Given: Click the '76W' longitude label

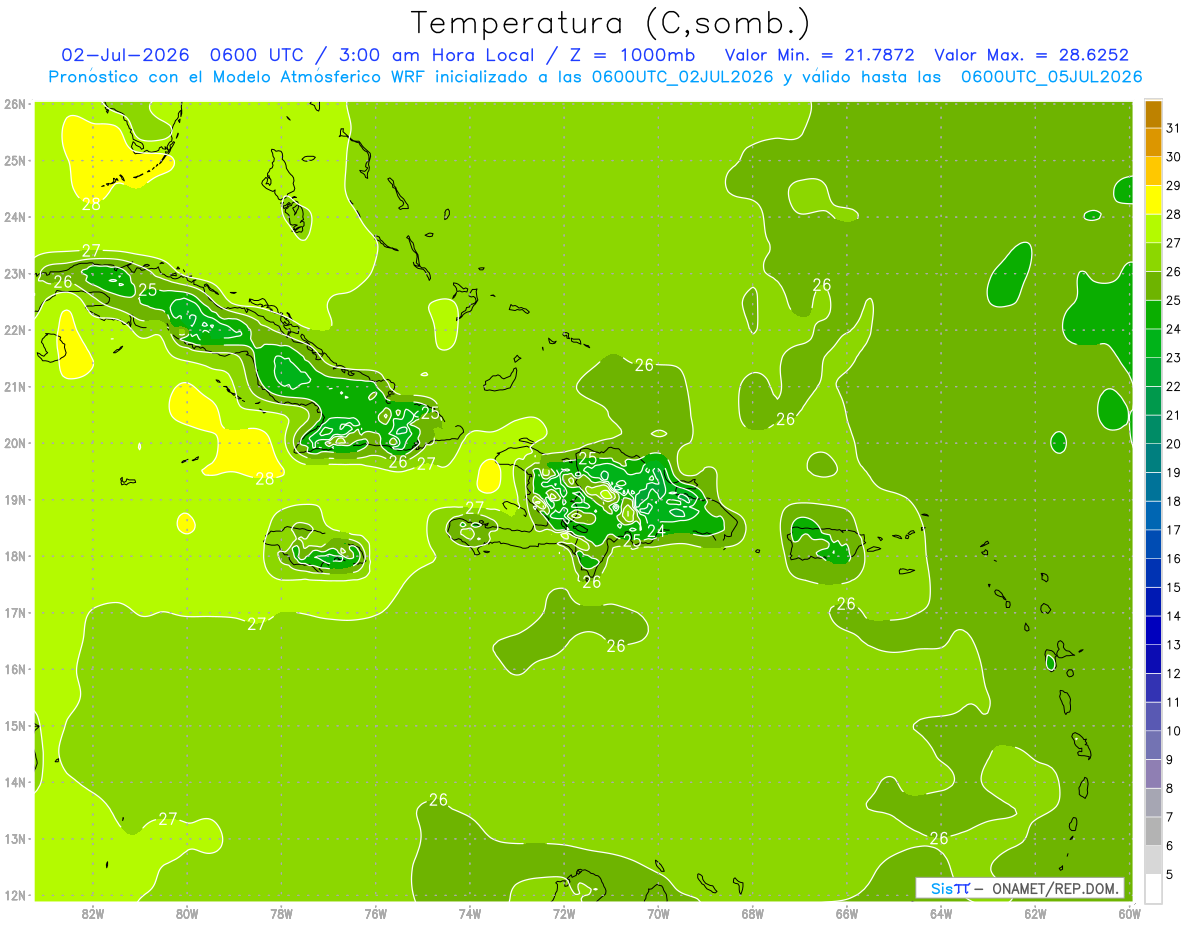Looking at the screenshot, I should coord(376,913).
